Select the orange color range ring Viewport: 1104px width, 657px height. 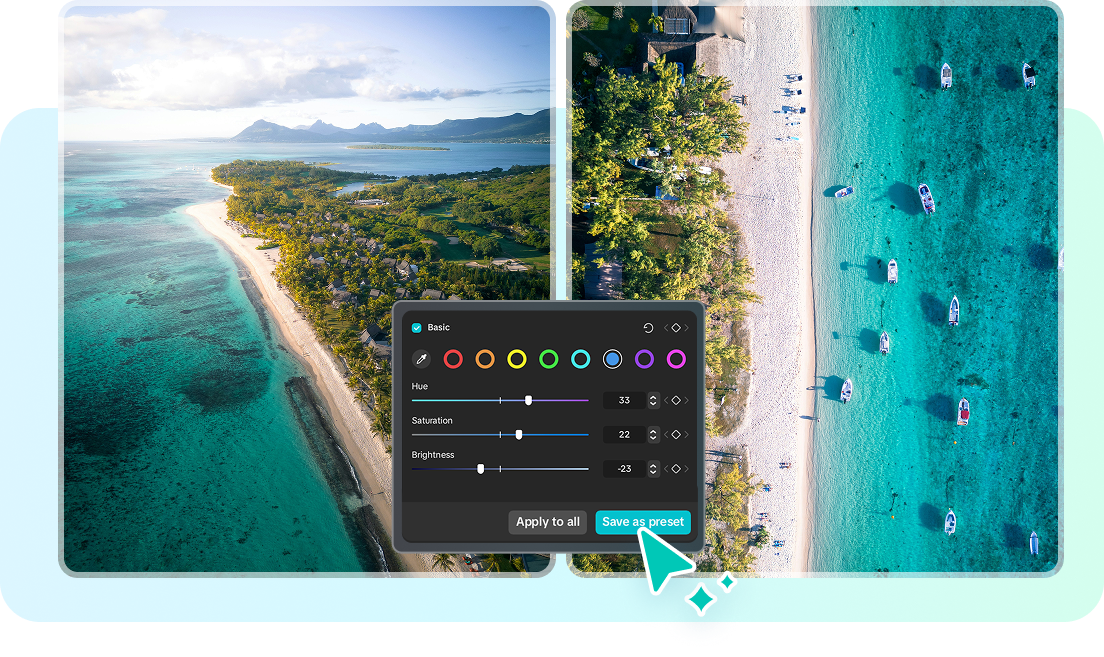(x=484, y=359)
